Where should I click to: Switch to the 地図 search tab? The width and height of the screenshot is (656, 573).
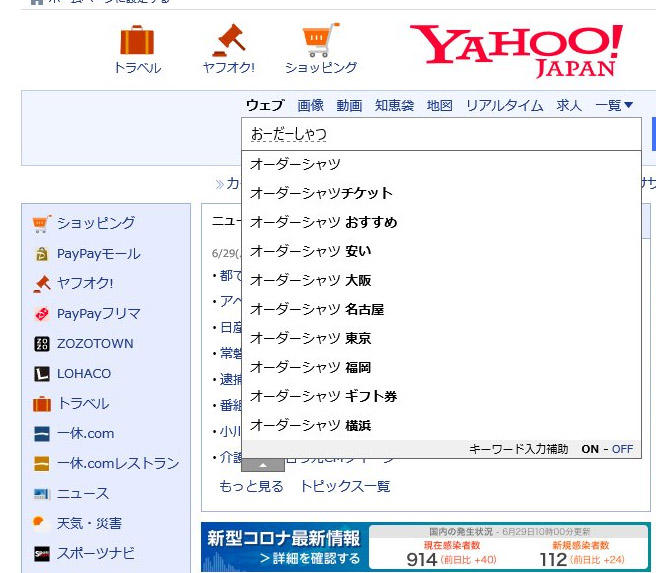(x=440, y=105)
